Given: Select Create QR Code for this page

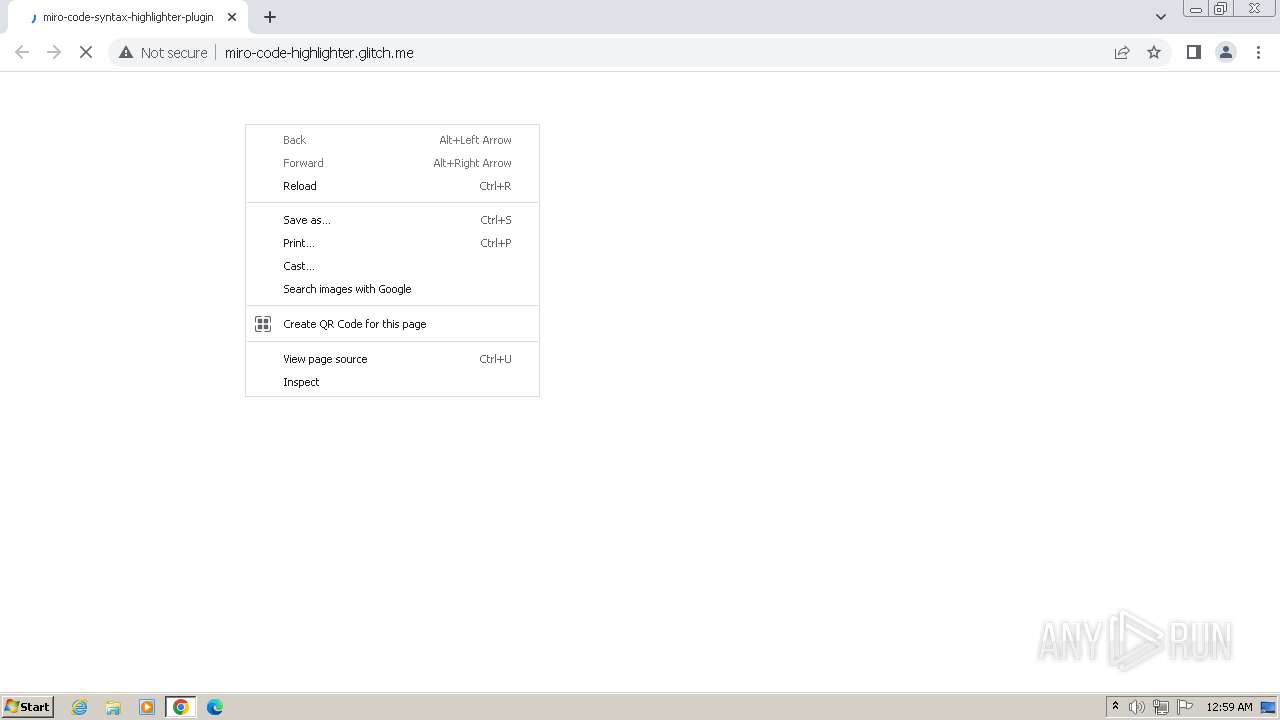Looking at the screenshot, I should coord(392,324).
